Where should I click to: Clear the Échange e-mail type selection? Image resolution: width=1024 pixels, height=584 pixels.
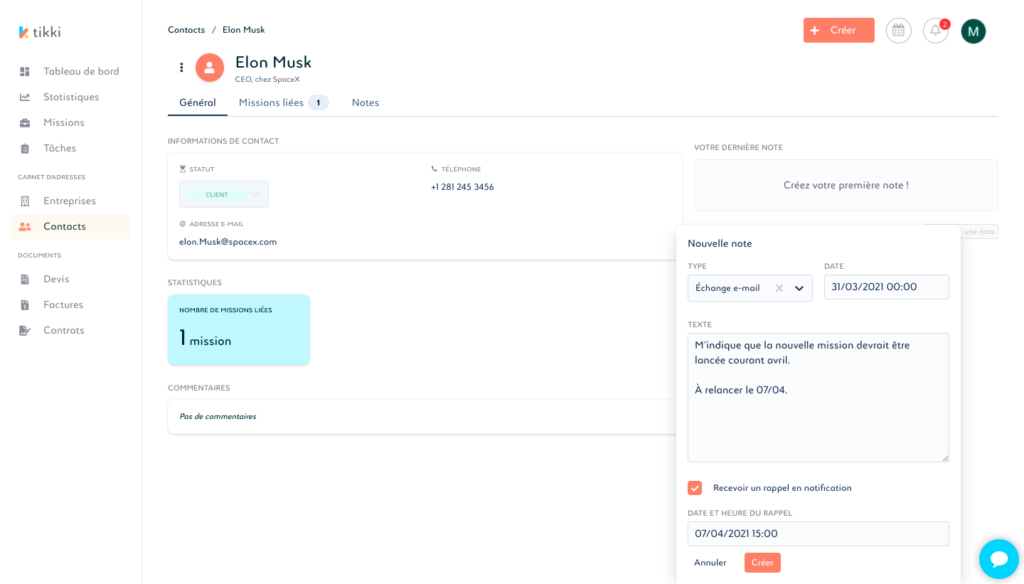(x=779, y=288)
